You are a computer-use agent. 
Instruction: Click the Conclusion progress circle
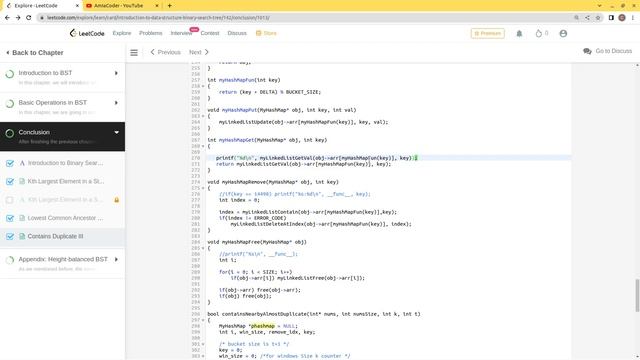click(x=10, y=133)
